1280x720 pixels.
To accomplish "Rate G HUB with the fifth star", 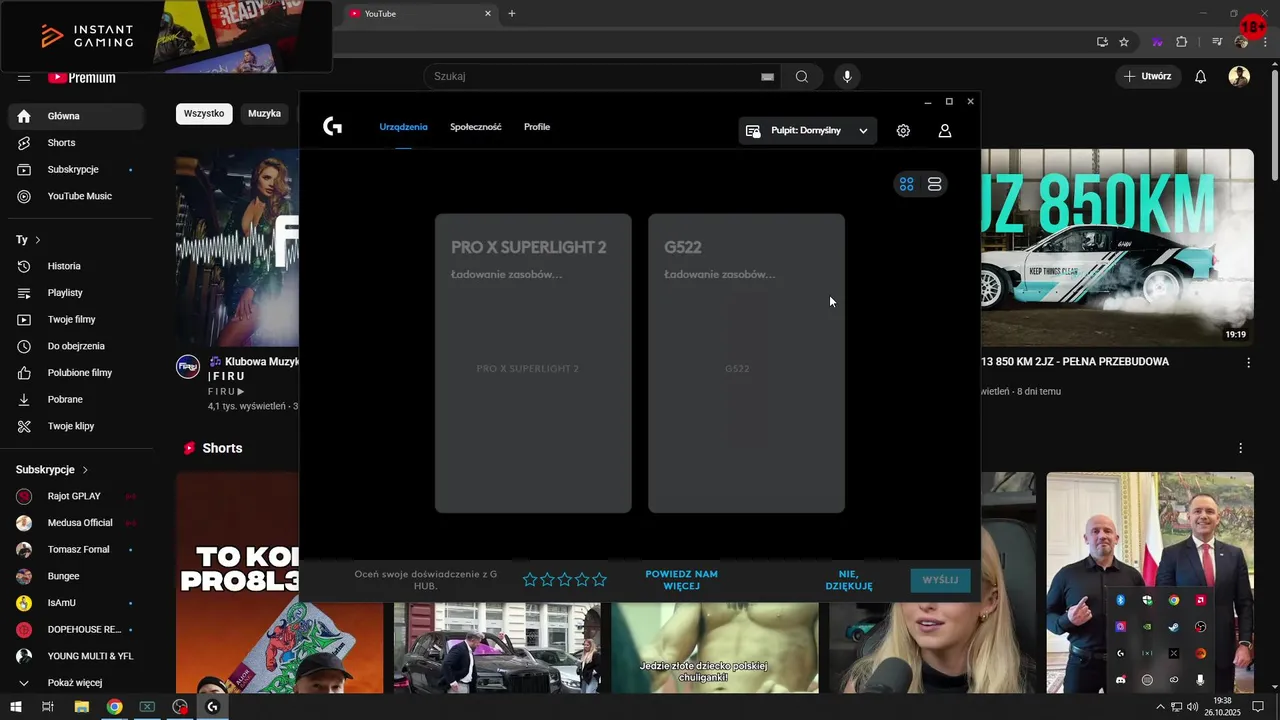I will pos(599,580).
